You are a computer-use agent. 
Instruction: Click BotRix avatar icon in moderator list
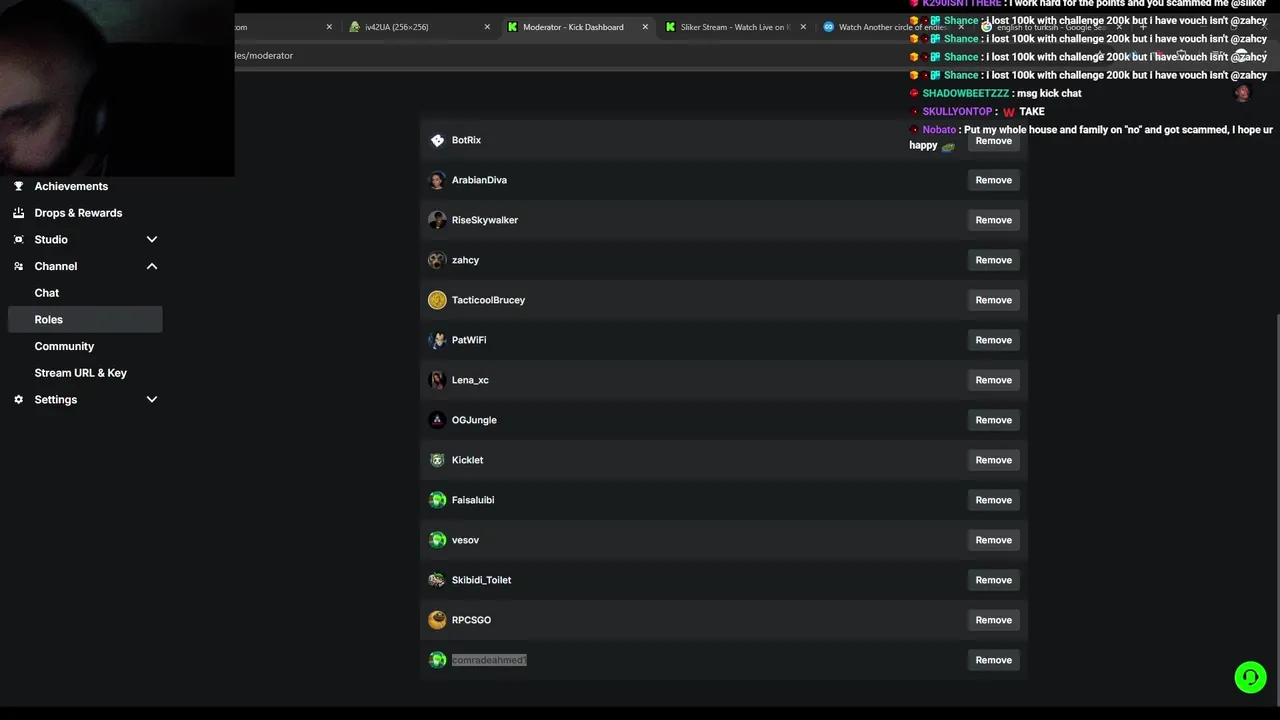pos(437,140)
